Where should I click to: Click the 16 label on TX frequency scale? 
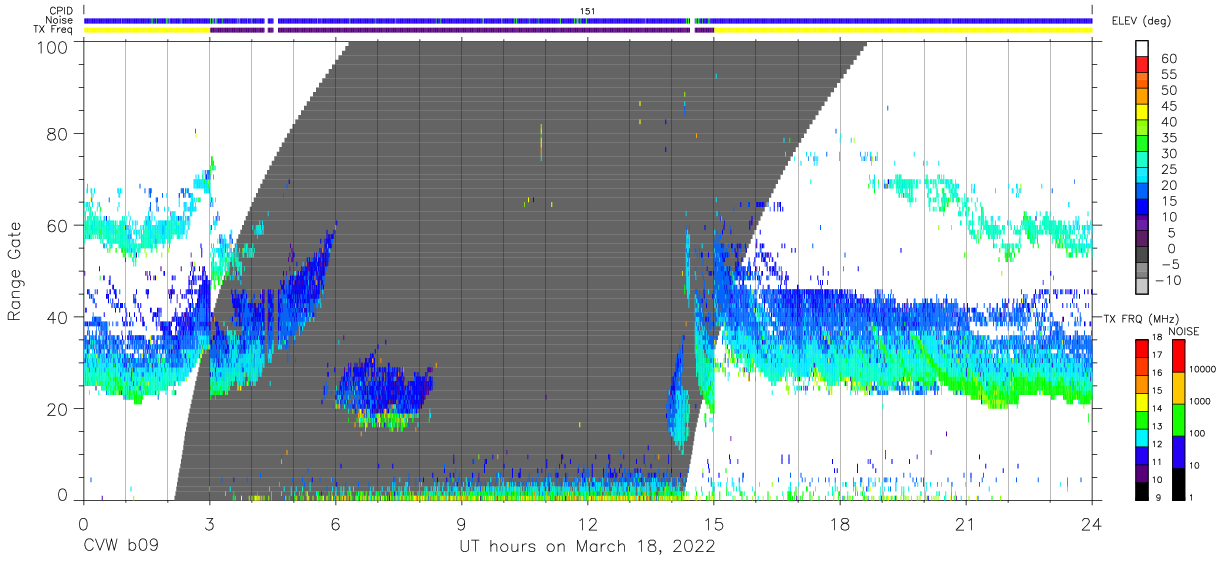tap(1158, 372)
